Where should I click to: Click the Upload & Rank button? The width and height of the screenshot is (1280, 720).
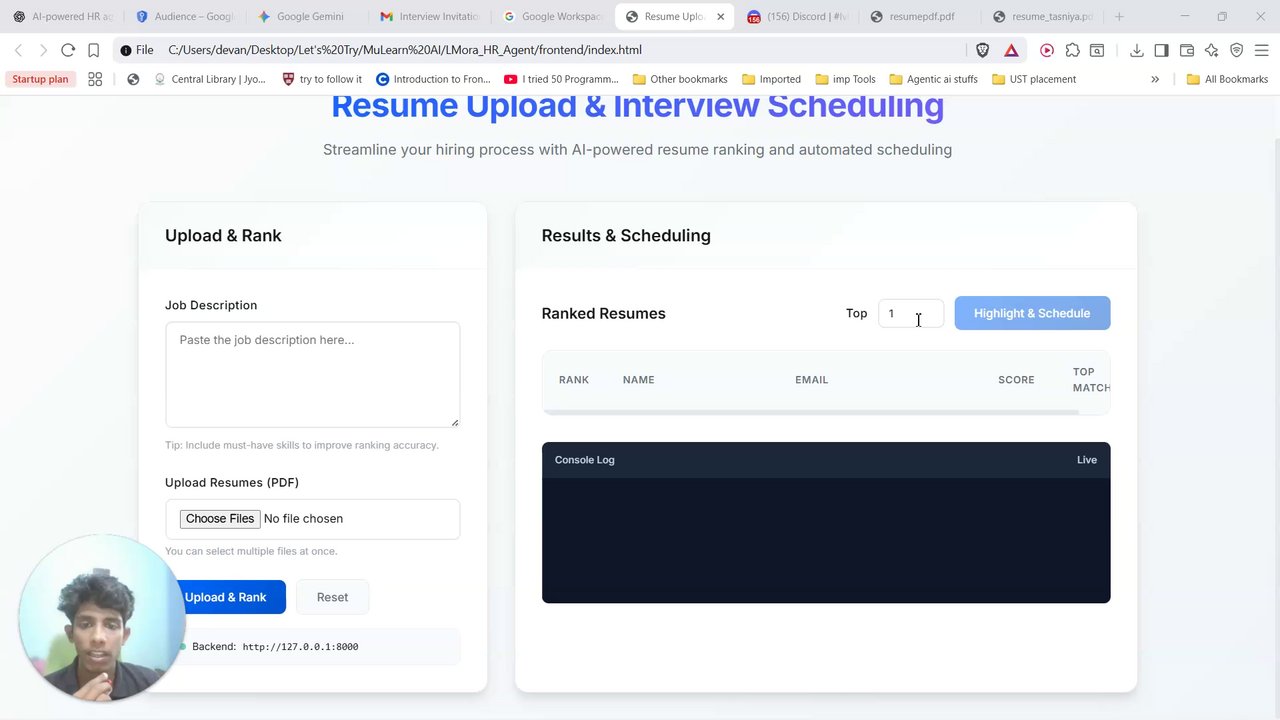point(225,597)
